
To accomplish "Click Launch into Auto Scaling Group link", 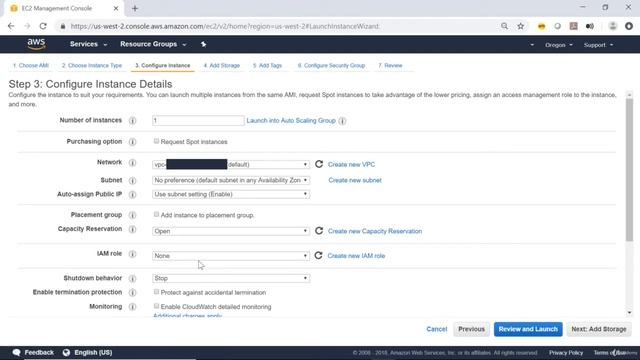I will (291, 120).
